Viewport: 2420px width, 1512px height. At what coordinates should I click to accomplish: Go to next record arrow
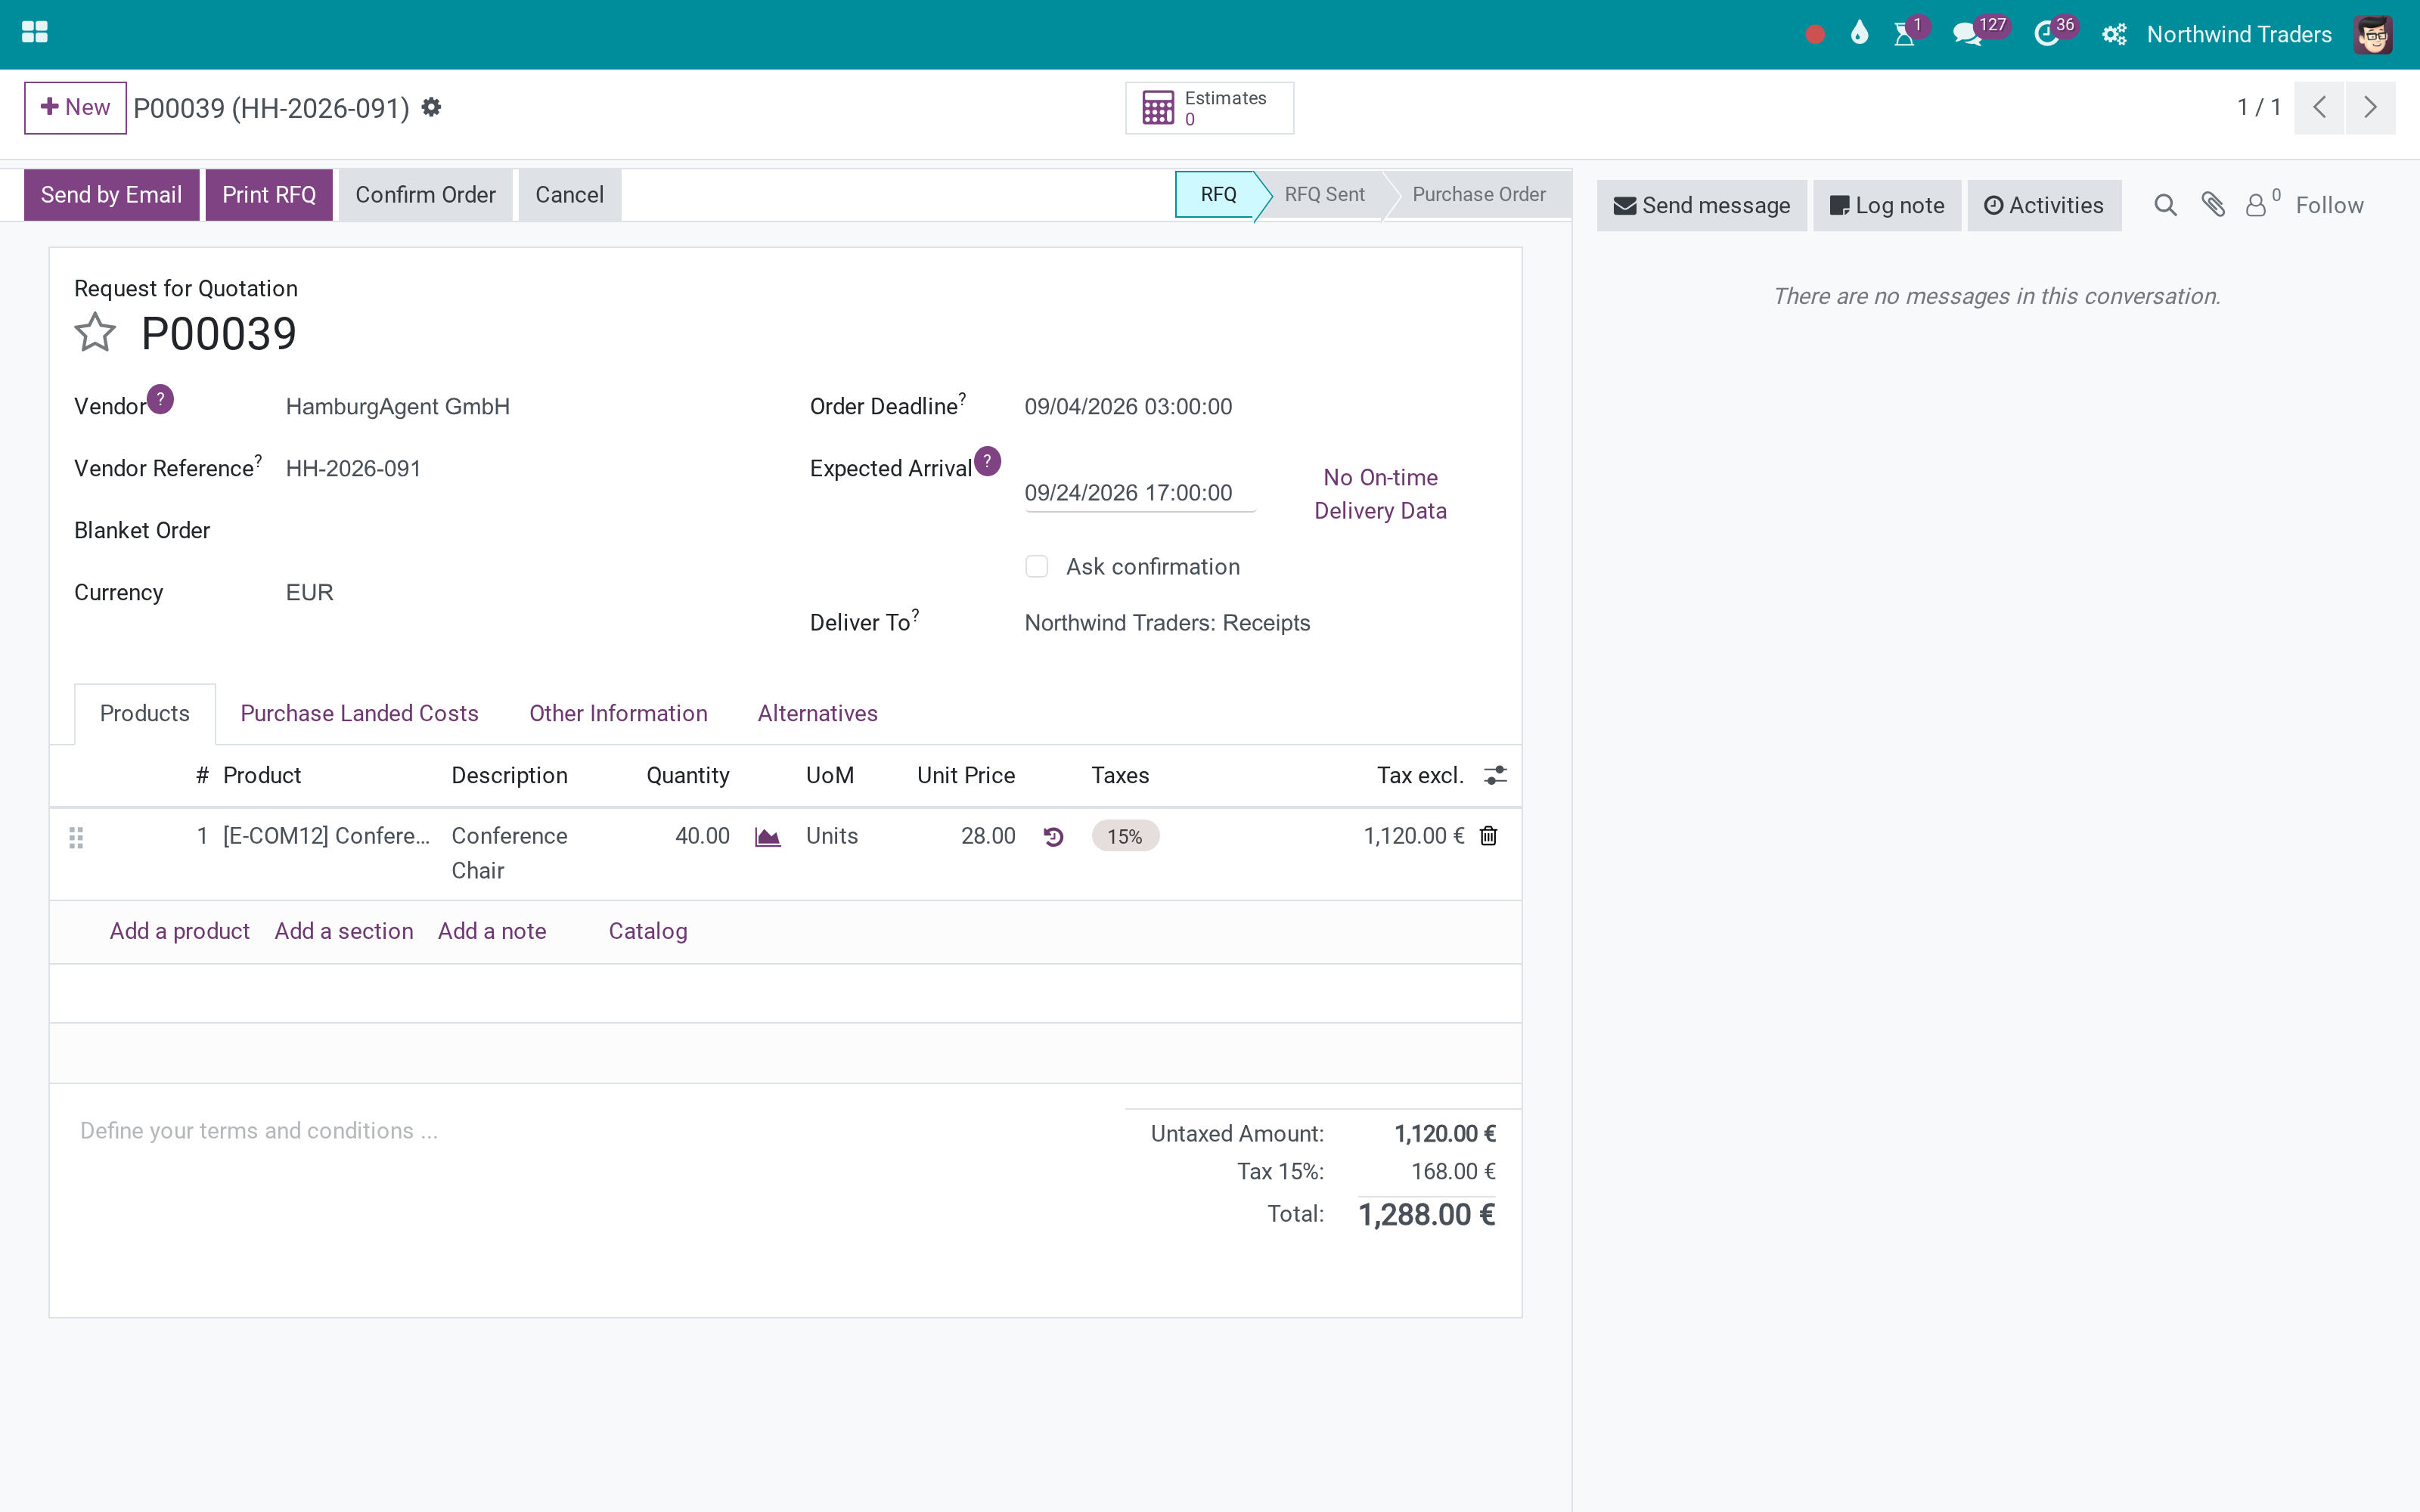coord(2370,107)
